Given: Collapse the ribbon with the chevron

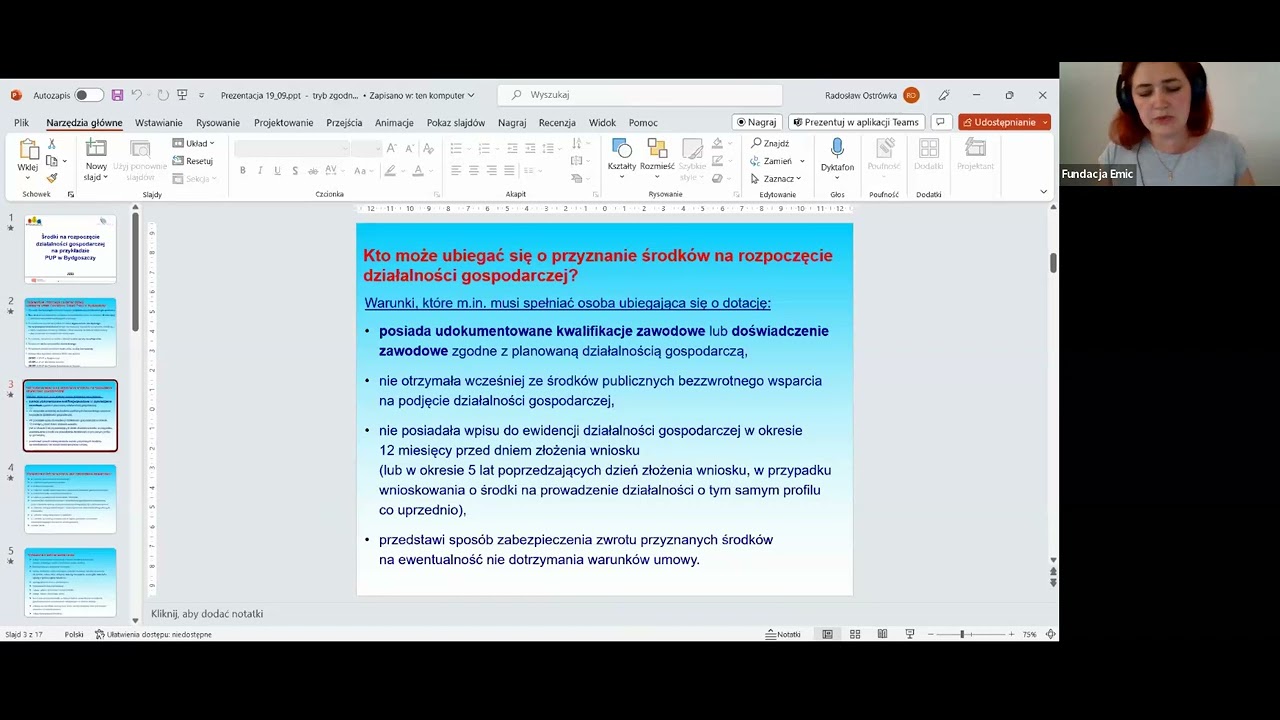Looking at the screenshot, I should pos(1043,192).
